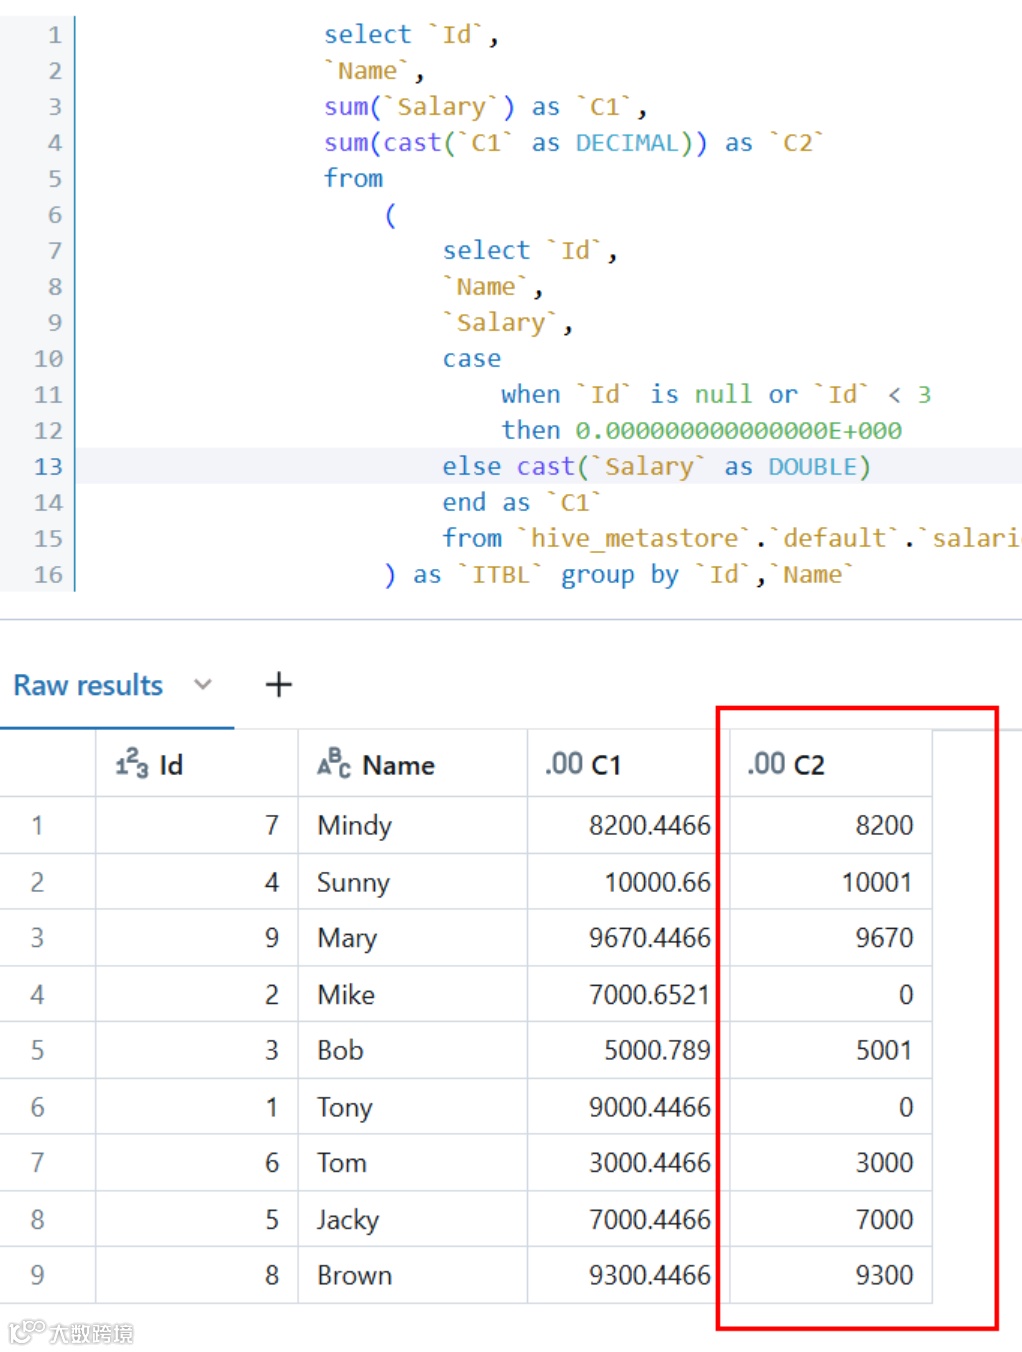Click the 9300 C2 value

point(884,1275)
